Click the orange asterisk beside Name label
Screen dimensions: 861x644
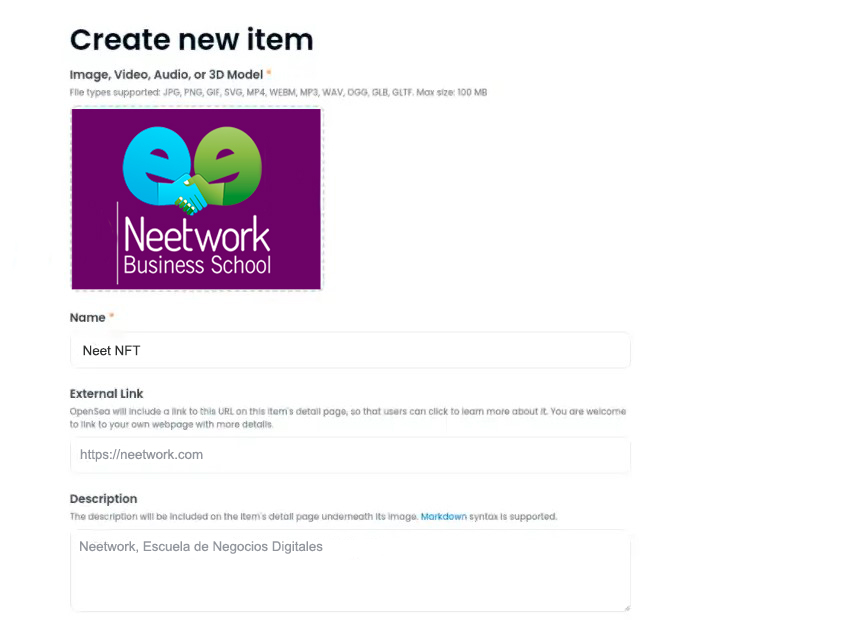point(112,318)
